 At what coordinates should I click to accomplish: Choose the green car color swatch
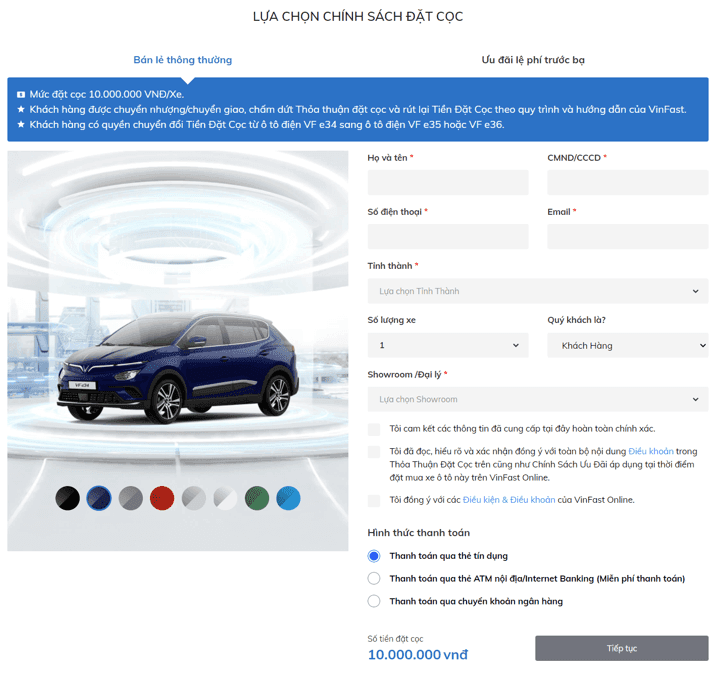point(257,498)
